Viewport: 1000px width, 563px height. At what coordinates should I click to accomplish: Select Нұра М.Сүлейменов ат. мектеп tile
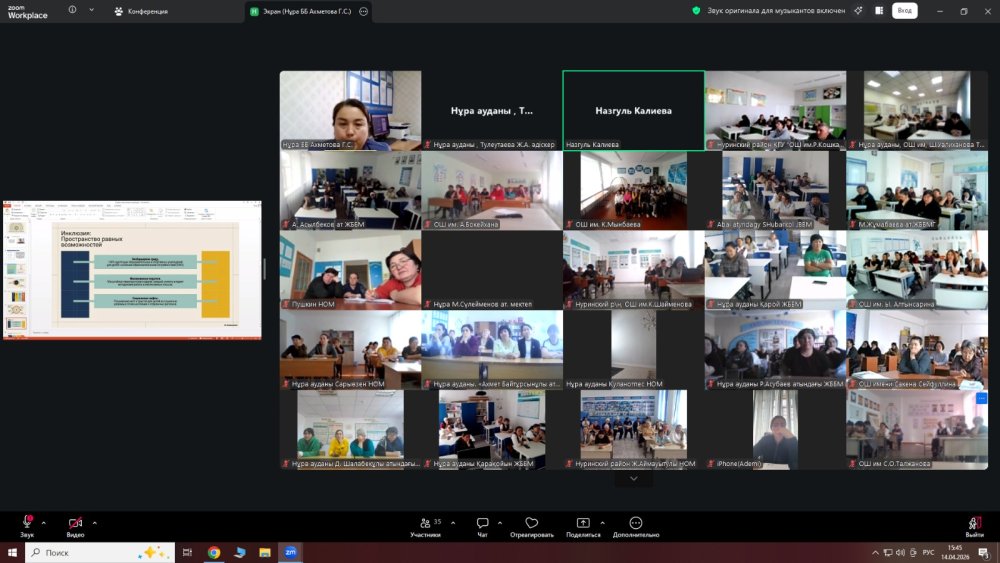[492, 270]
